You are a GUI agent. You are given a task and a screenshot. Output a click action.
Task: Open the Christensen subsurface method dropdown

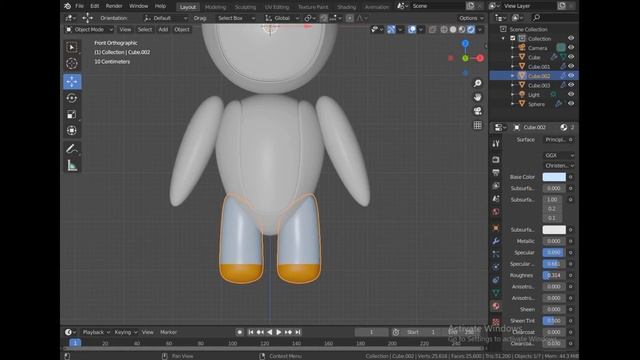(x=559, y=166)
